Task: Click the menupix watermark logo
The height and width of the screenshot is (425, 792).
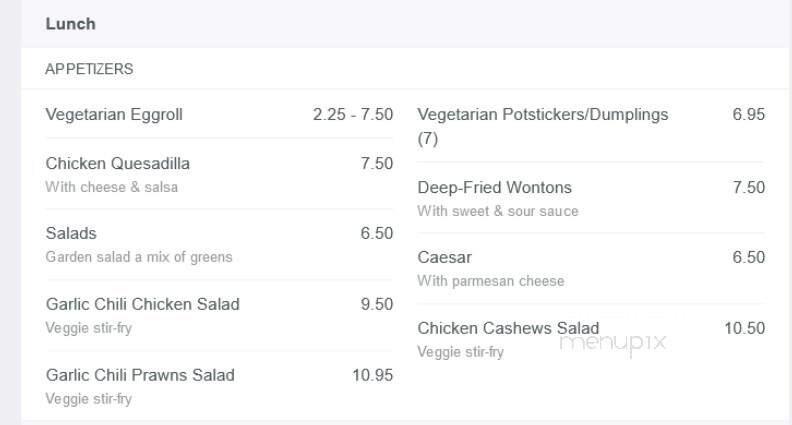Action: click(613, 344)
